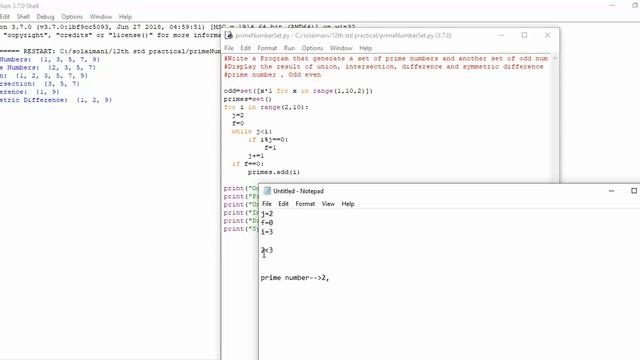Image resolution: width=640 pixels, height=360 pixels.
Task: Click the 'primes=set()' line in editor
Action: 247,99
